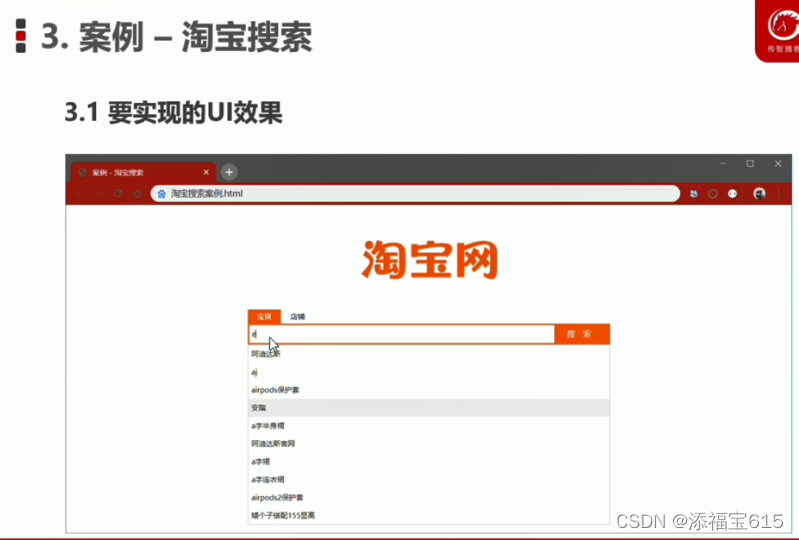Image resolution: width=799 pixels, height=540 pixels.
Task: Select the 案例 - 淘宝搜索 browser tab
Action: 144,173
